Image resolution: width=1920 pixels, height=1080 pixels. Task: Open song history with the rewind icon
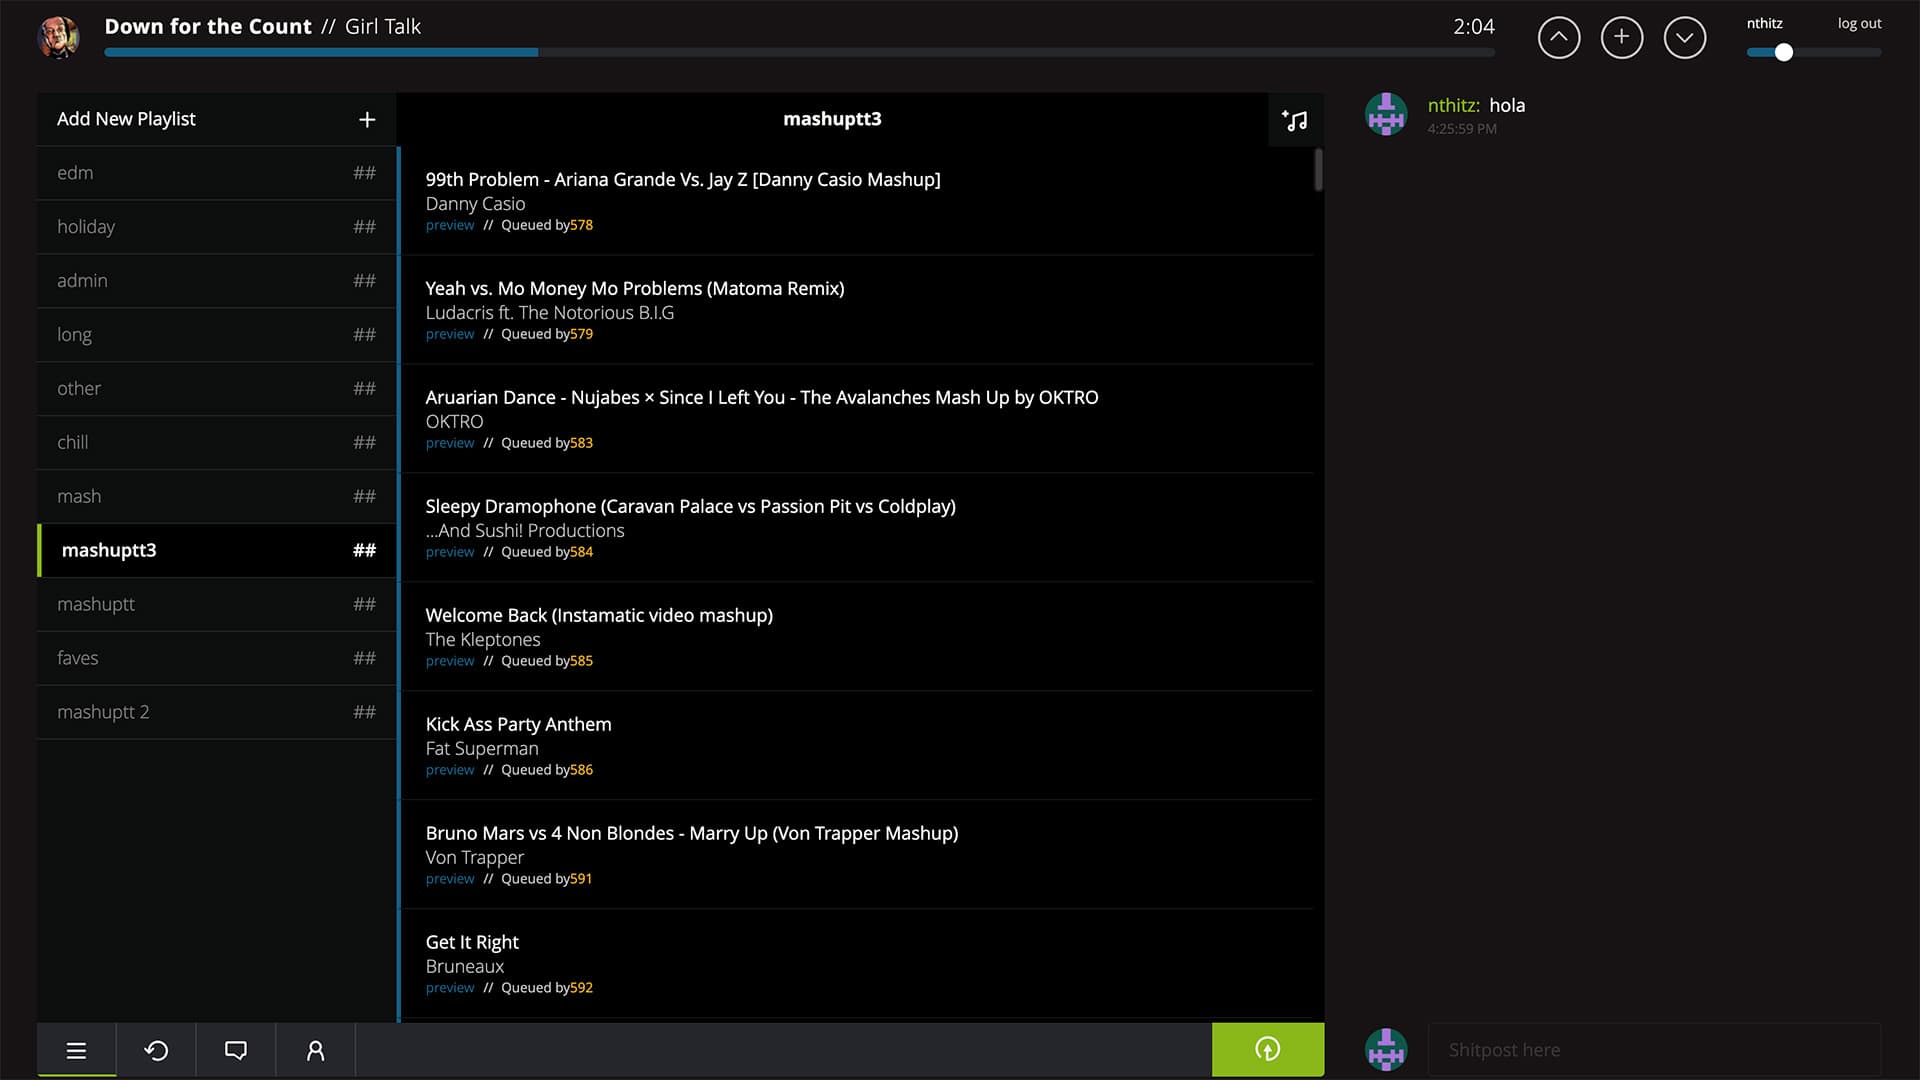(x=156, y=1050)
